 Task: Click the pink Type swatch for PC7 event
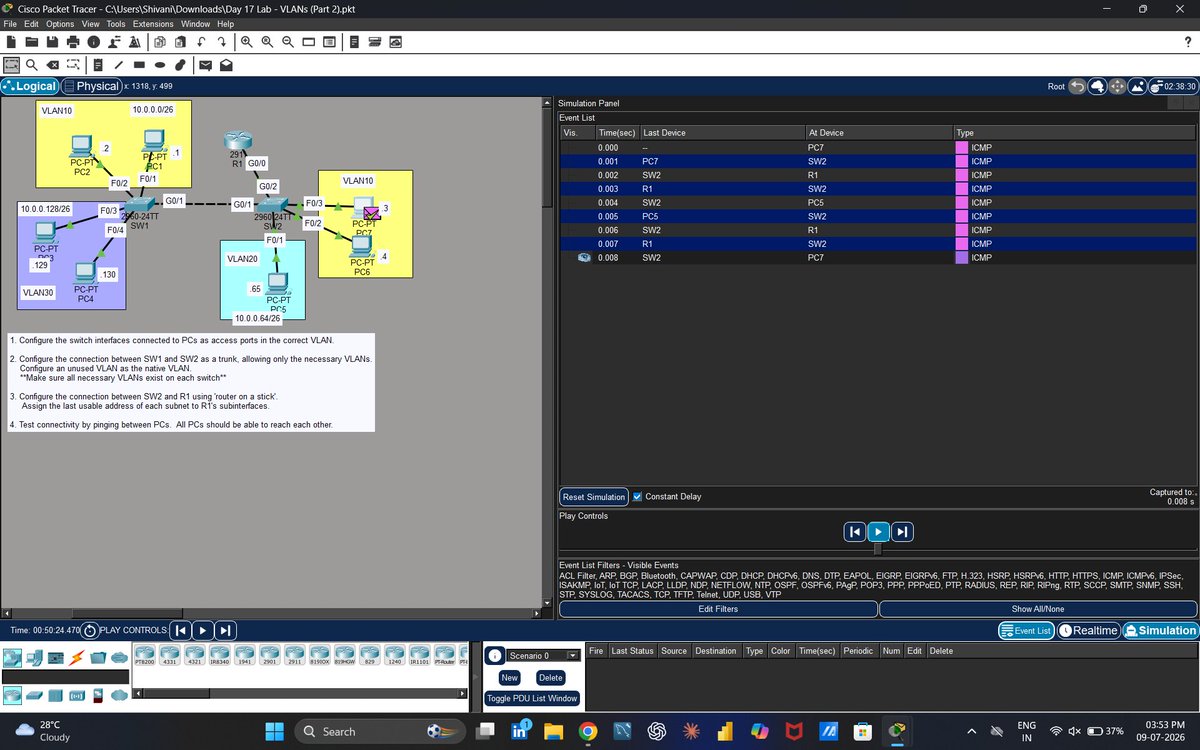962,147
